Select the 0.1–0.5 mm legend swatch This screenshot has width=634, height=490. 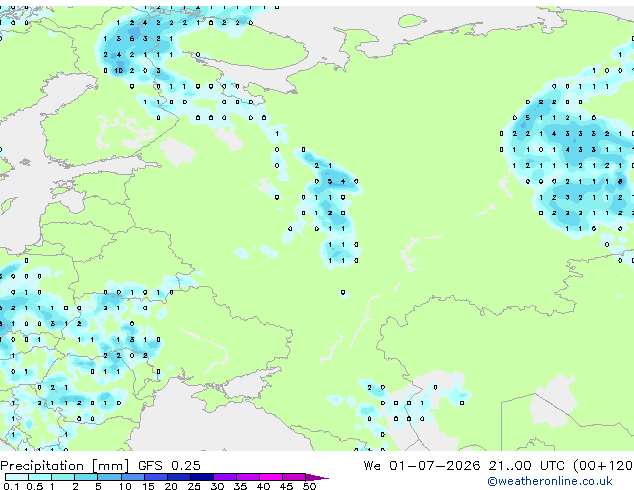[17, 477]
